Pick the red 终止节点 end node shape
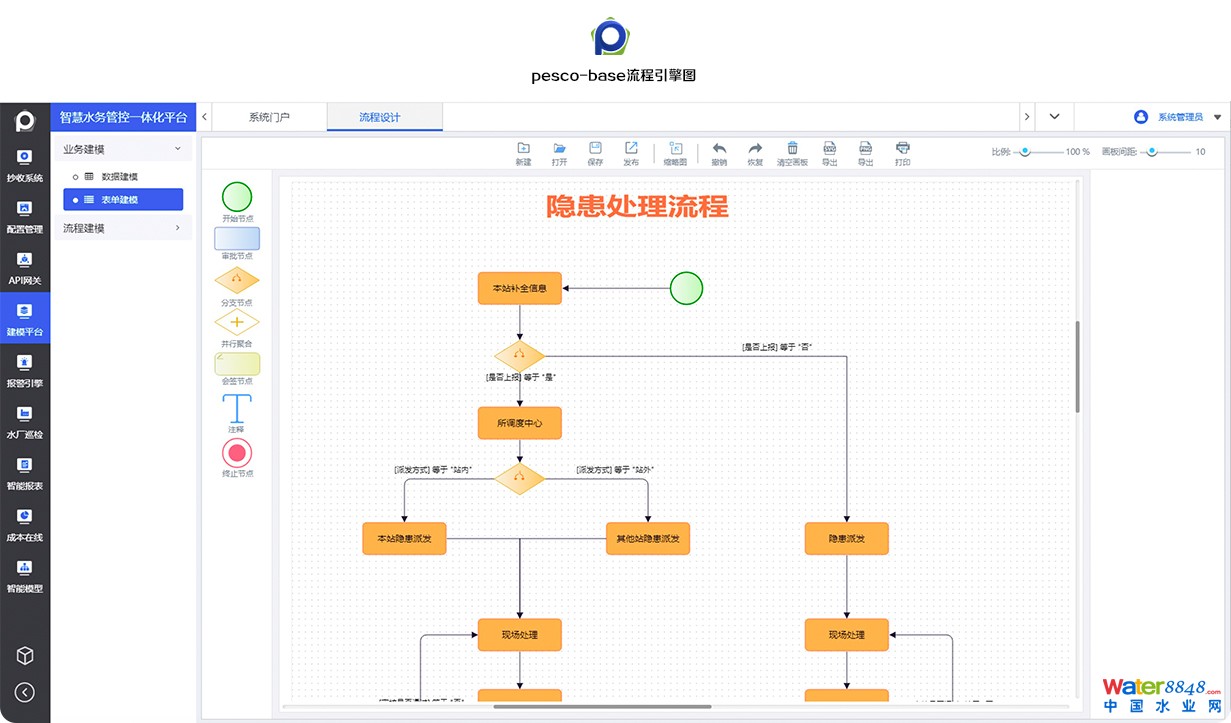The height and width of the screenshot is (723, 1231). click(237, 453)
